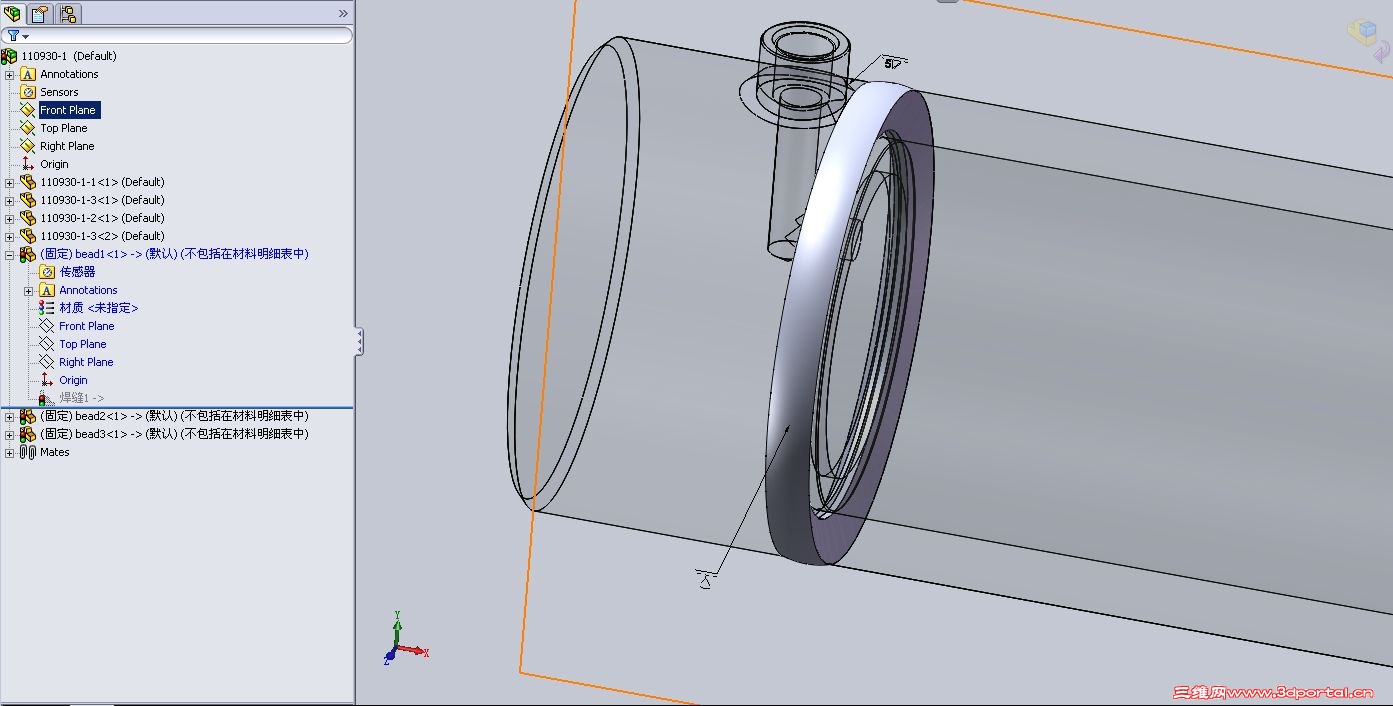Select the weld symbol below the ring
This screenshot has height=706, width=1393.
coord(707,577)
